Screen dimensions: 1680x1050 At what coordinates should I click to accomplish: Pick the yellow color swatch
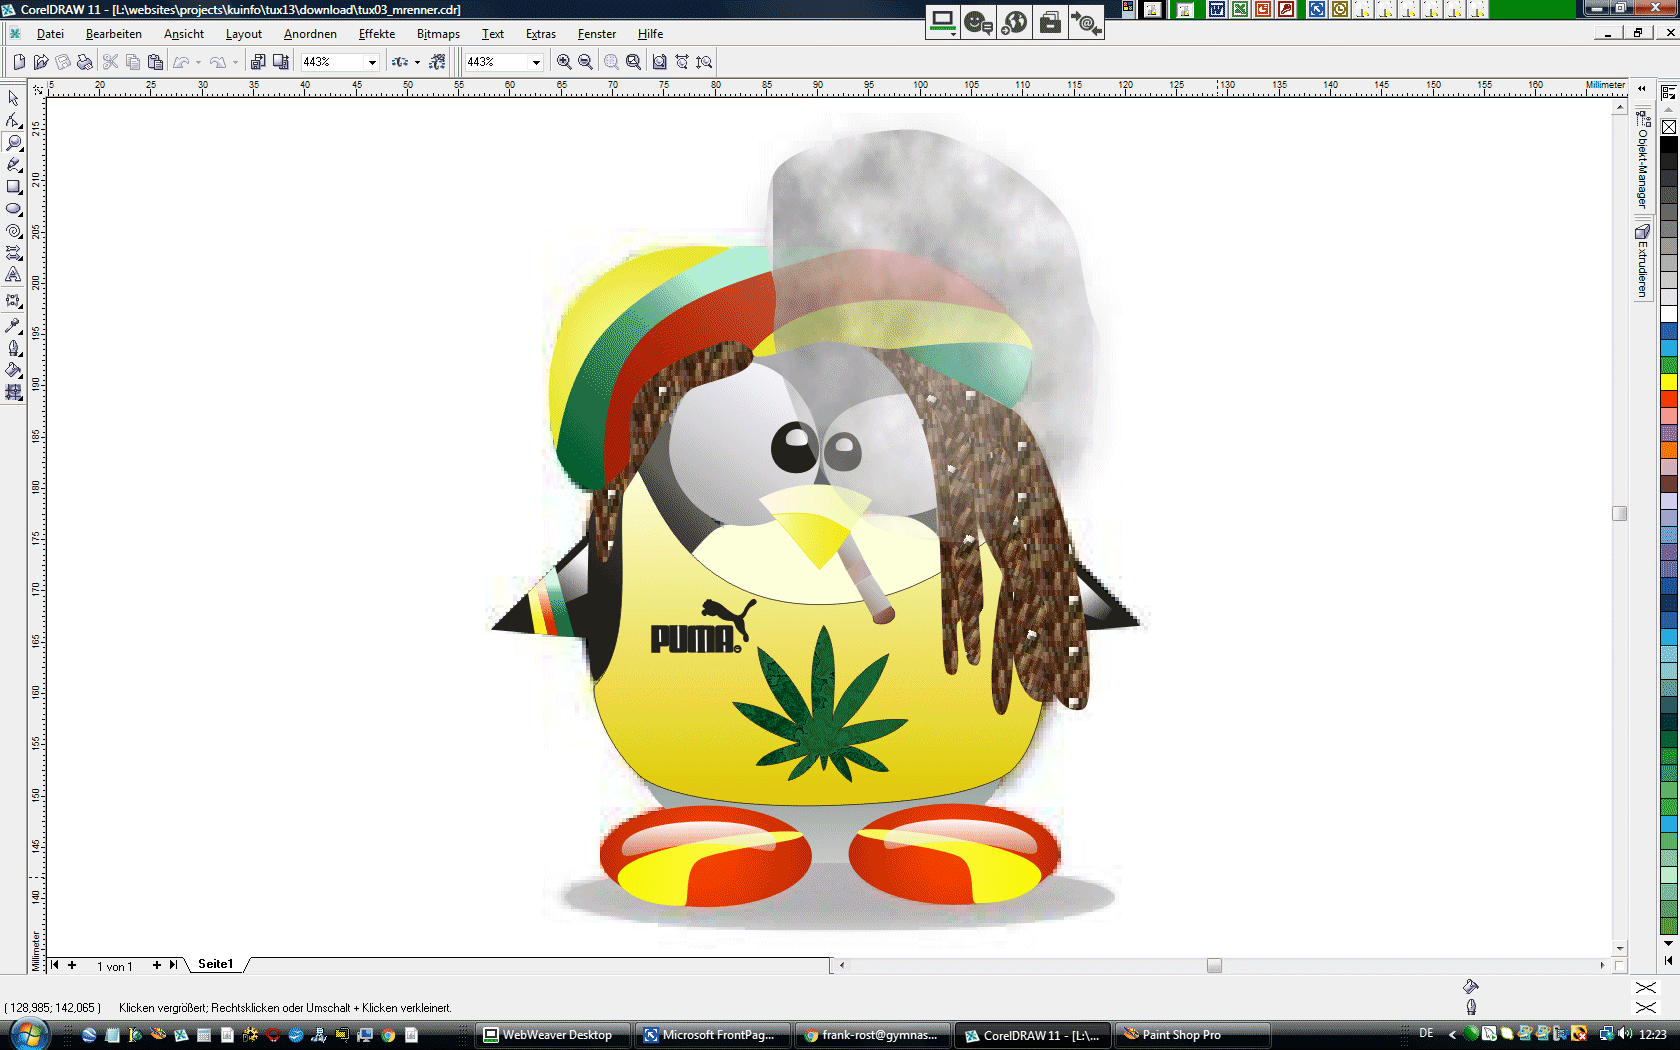pos(1669,382)
